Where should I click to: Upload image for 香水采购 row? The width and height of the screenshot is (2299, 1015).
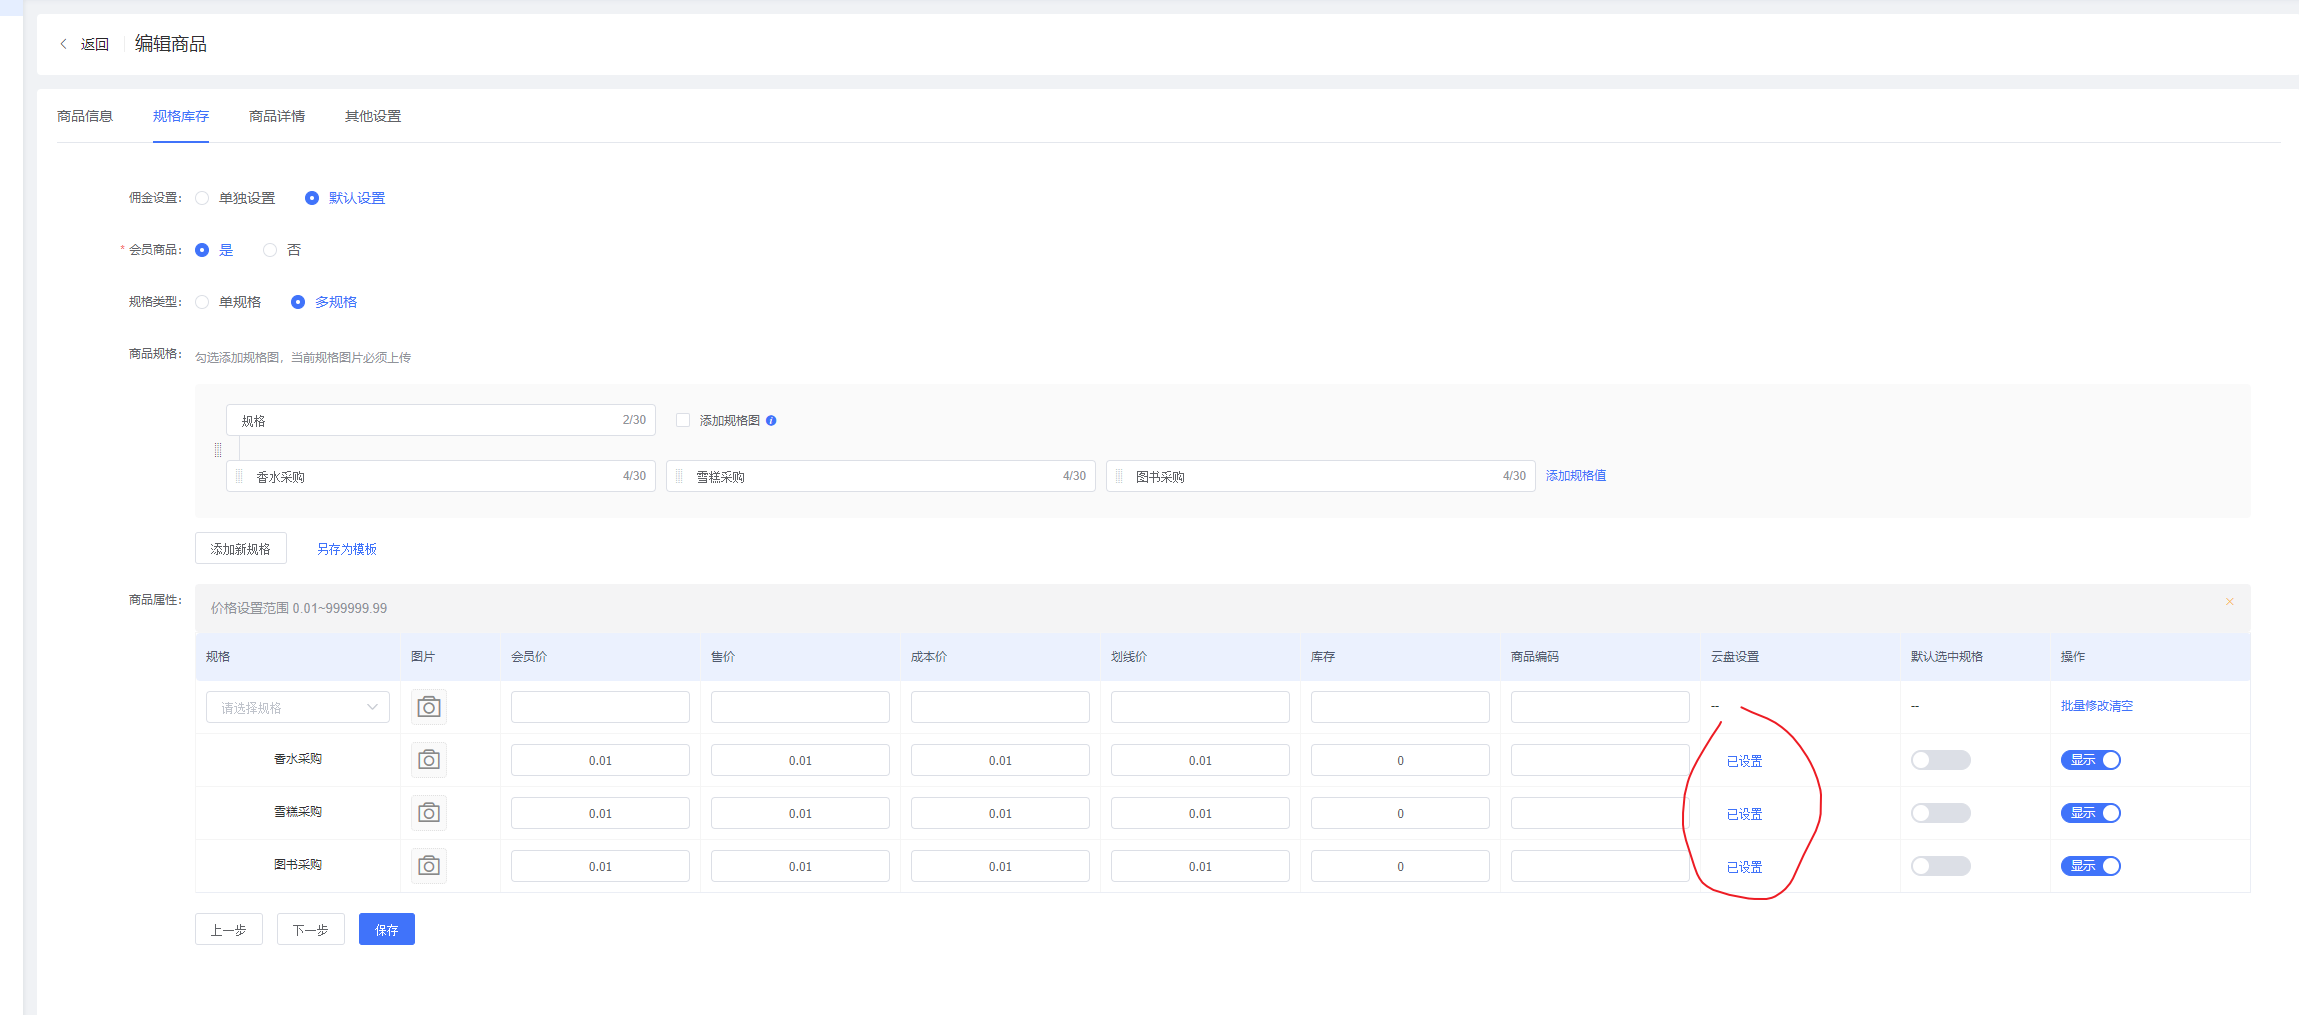pyautogui.click(x=429, y=760)
